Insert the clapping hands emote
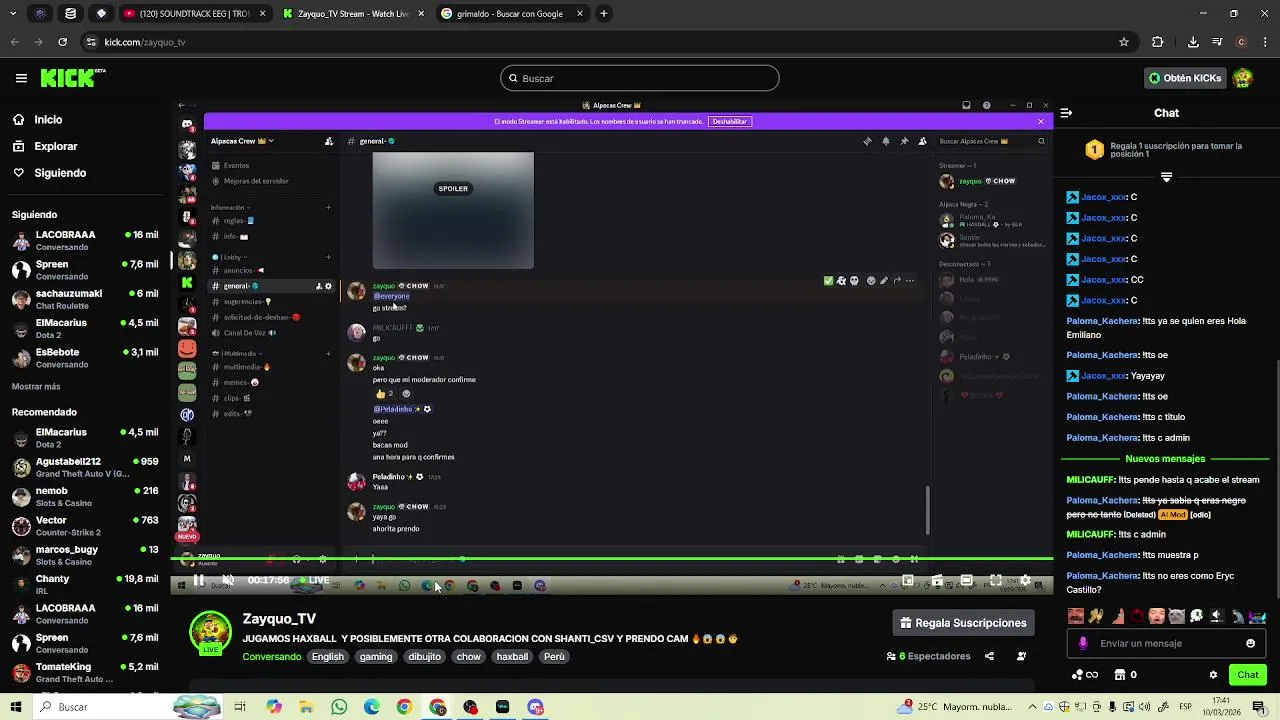The image size is (1280, 720). point(1096,616)
